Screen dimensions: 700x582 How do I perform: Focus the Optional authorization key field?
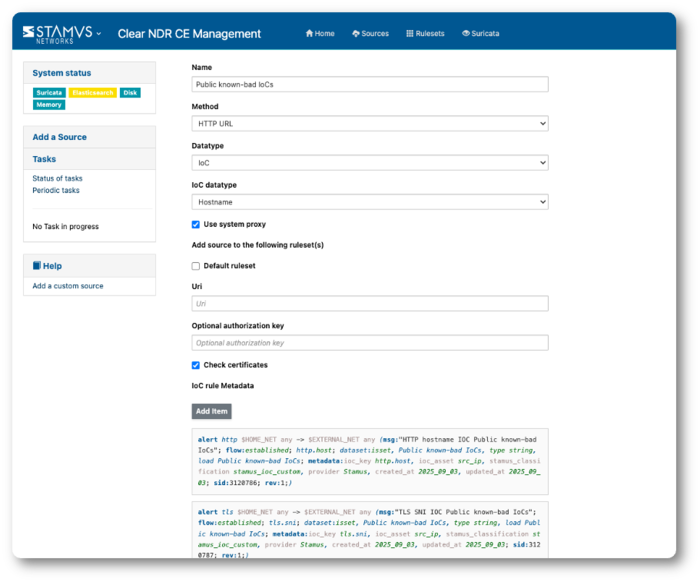pyautogui.click(x=370, y=343)
